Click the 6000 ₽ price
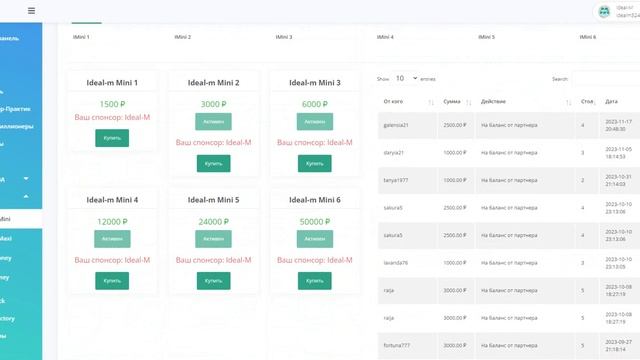The image size is (640, 360). [x=315, y=104]
